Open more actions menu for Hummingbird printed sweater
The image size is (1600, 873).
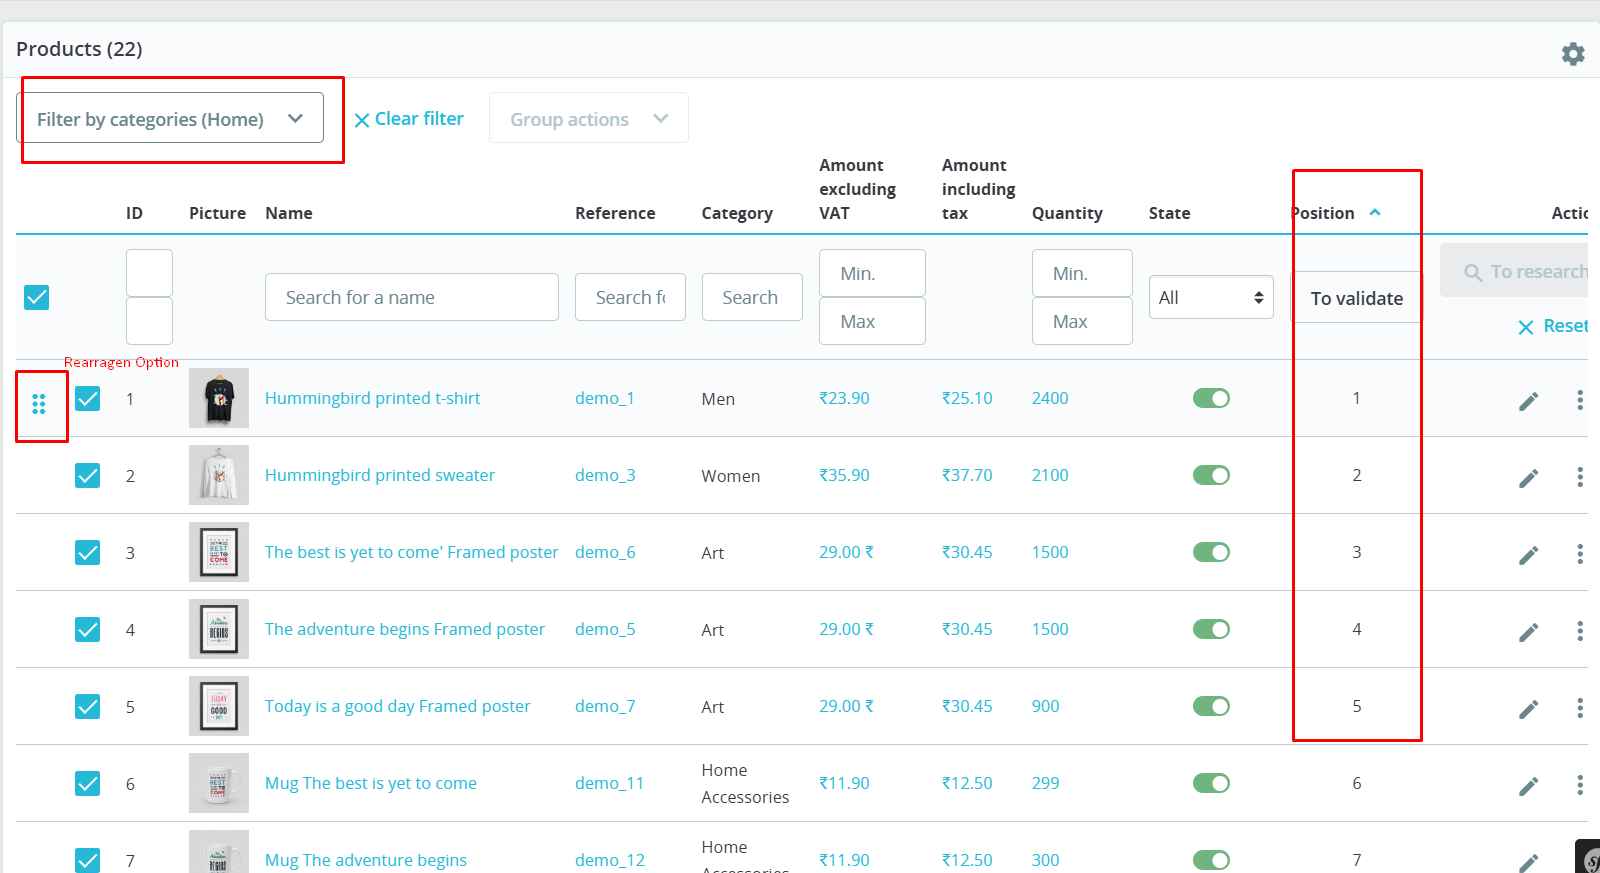(1580, 477)
